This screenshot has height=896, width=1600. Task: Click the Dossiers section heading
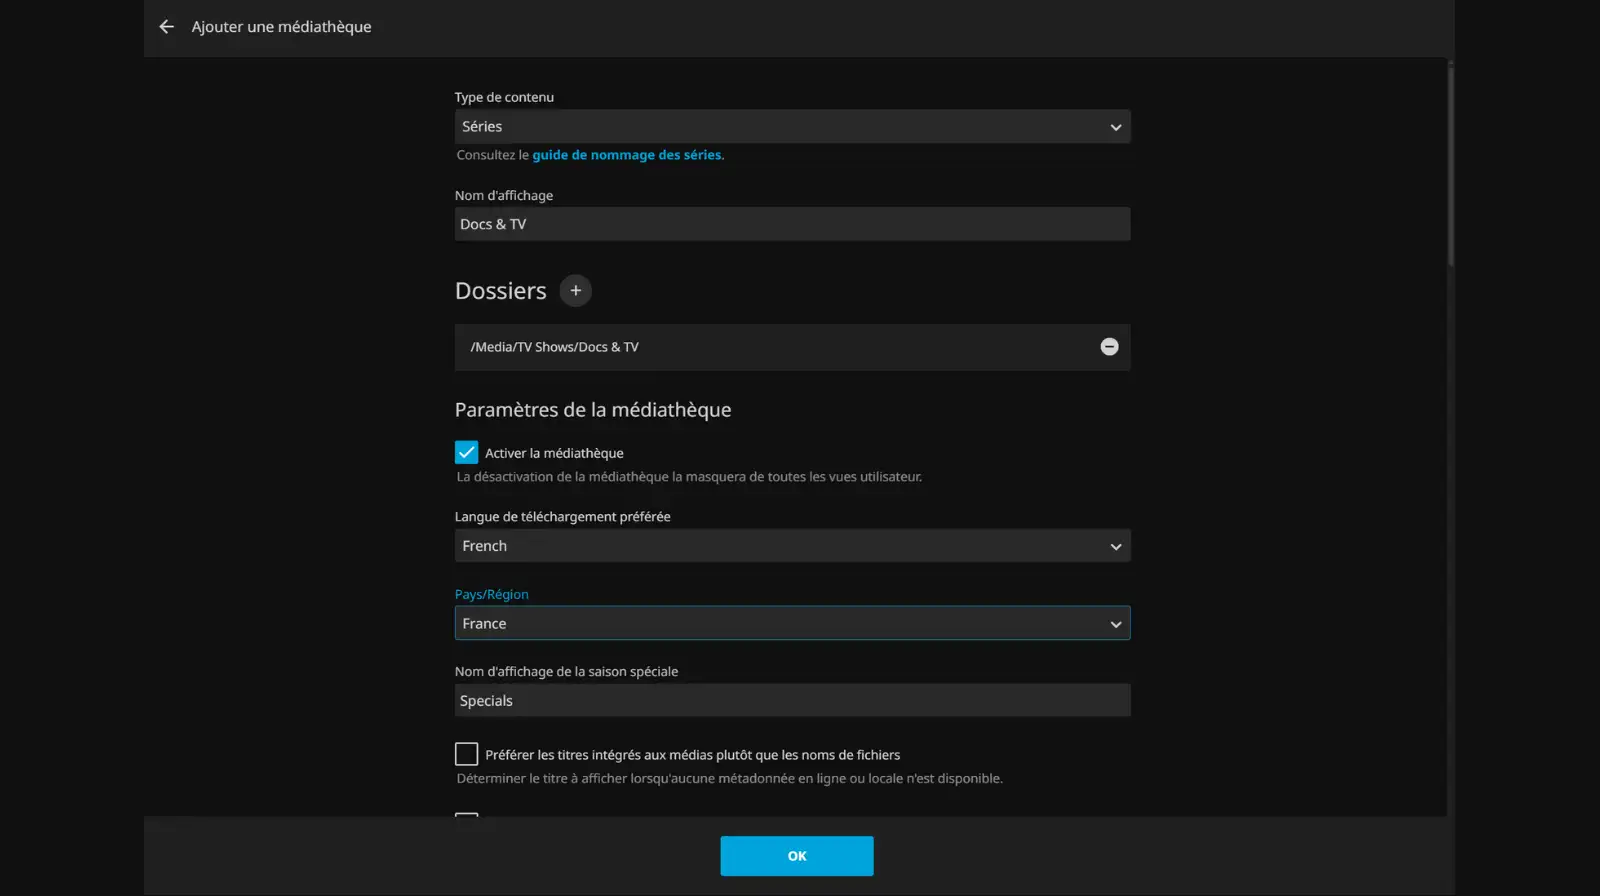[500, 291]
